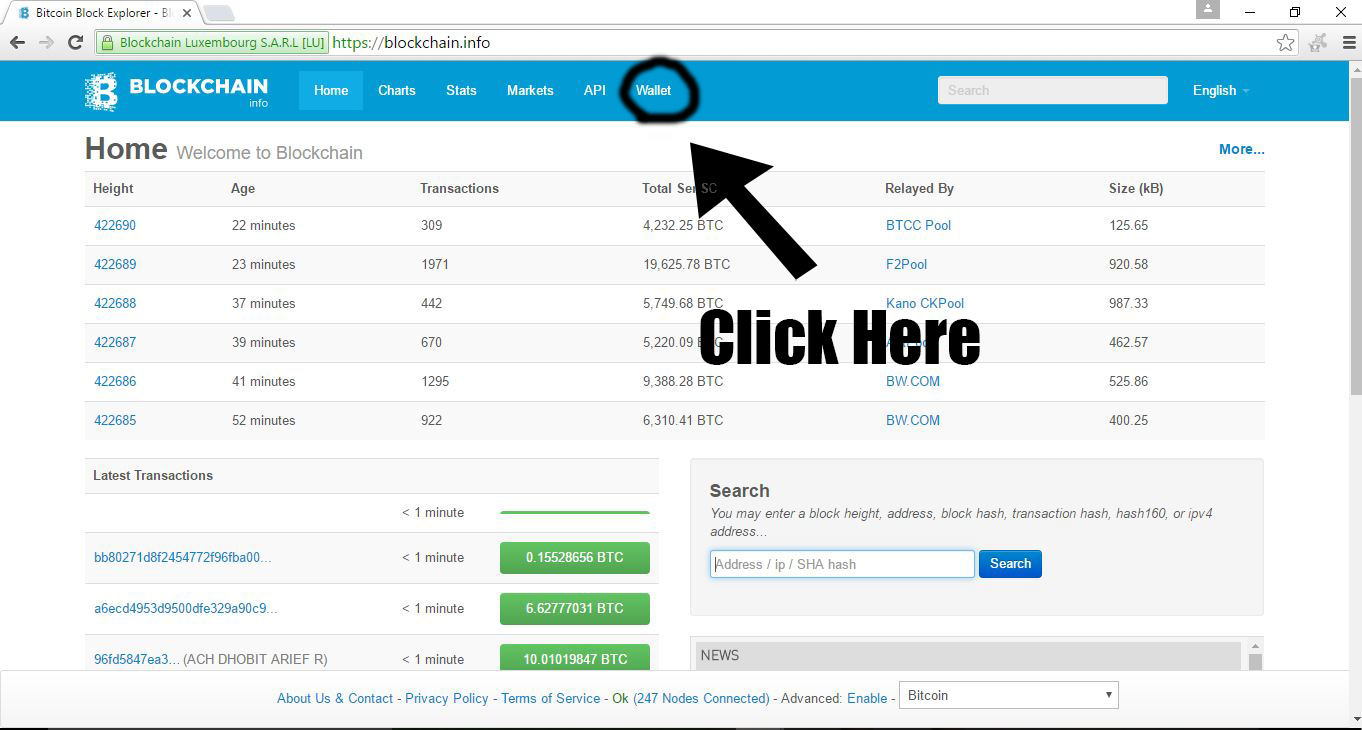The width and height of the screenshot is (1362, 730).
Task: Click the 19,625.78 BTC total cell
Action: pyautogui.click(x=686, y=264)
